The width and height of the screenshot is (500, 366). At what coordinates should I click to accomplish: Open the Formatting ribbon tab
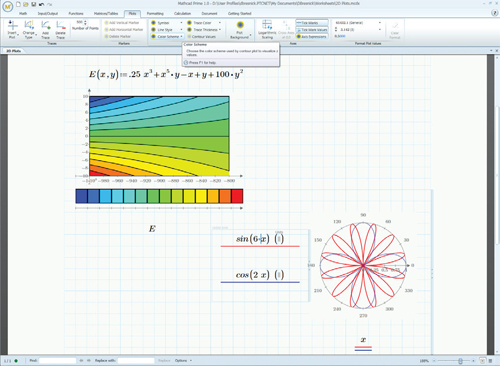click(x=155, y=13)
